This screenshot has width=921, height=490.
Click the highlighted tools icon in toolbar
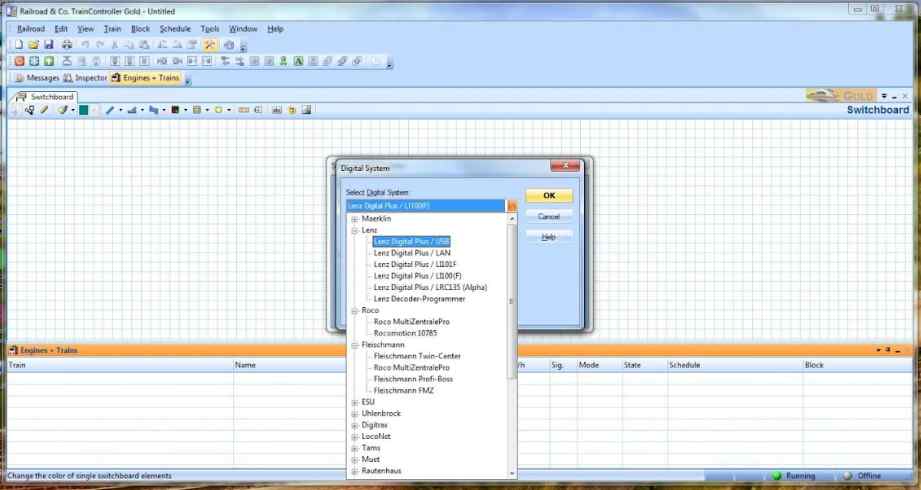coord(209,45)
